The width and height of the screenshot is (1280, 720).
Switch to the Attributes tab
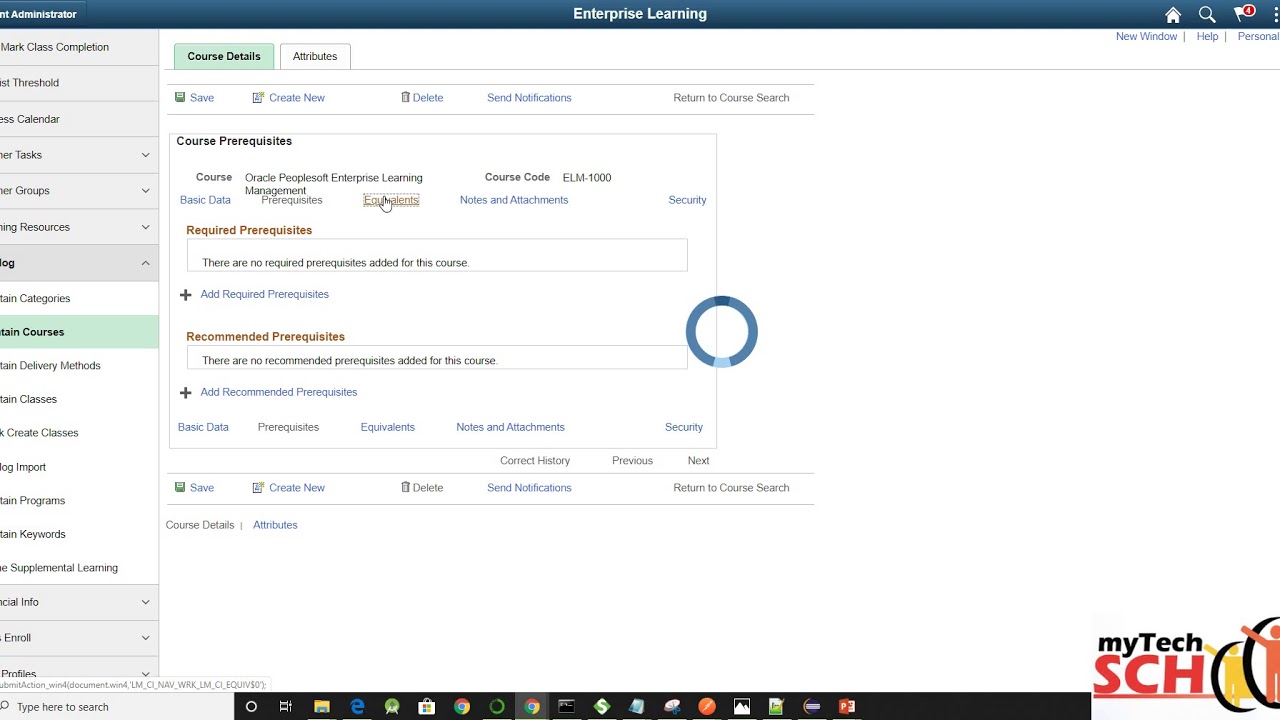315,56
